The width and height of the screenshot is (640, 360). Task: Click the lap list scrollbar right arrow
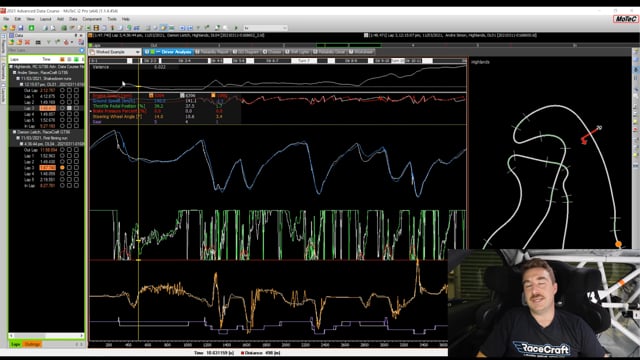click(x=82, y=336)
